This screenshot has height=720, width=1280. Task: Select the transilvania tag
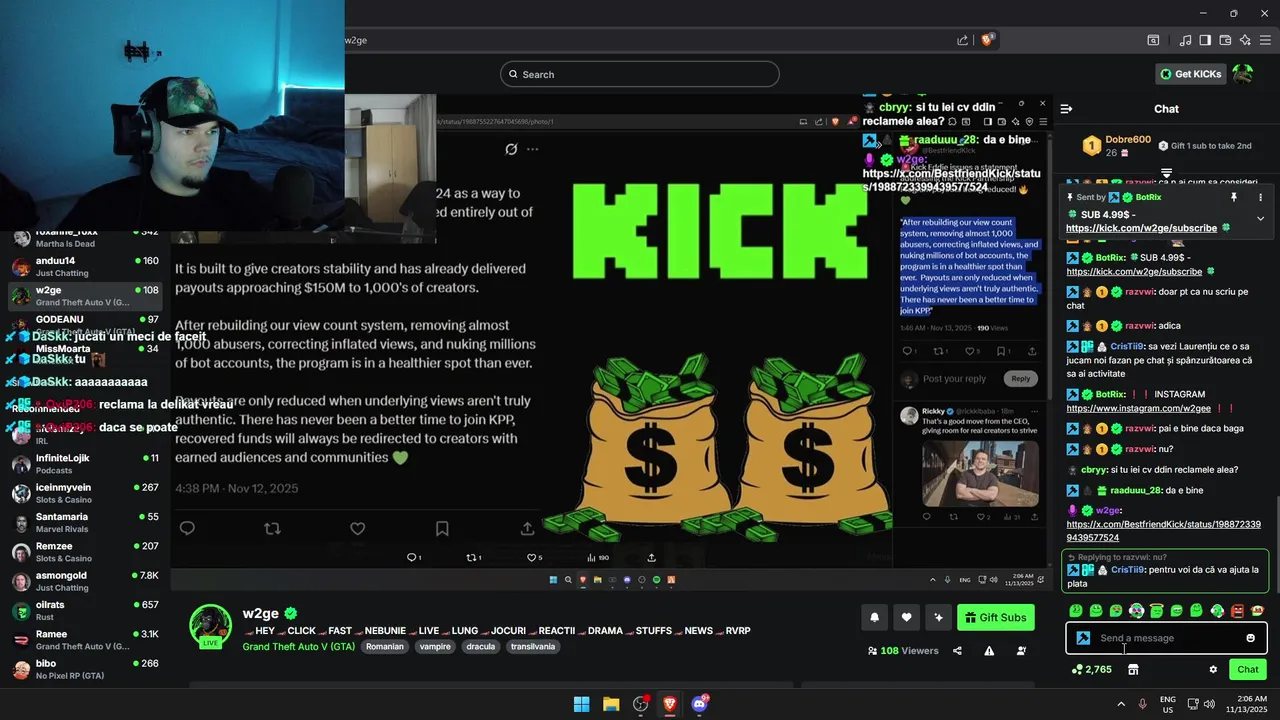532,647
